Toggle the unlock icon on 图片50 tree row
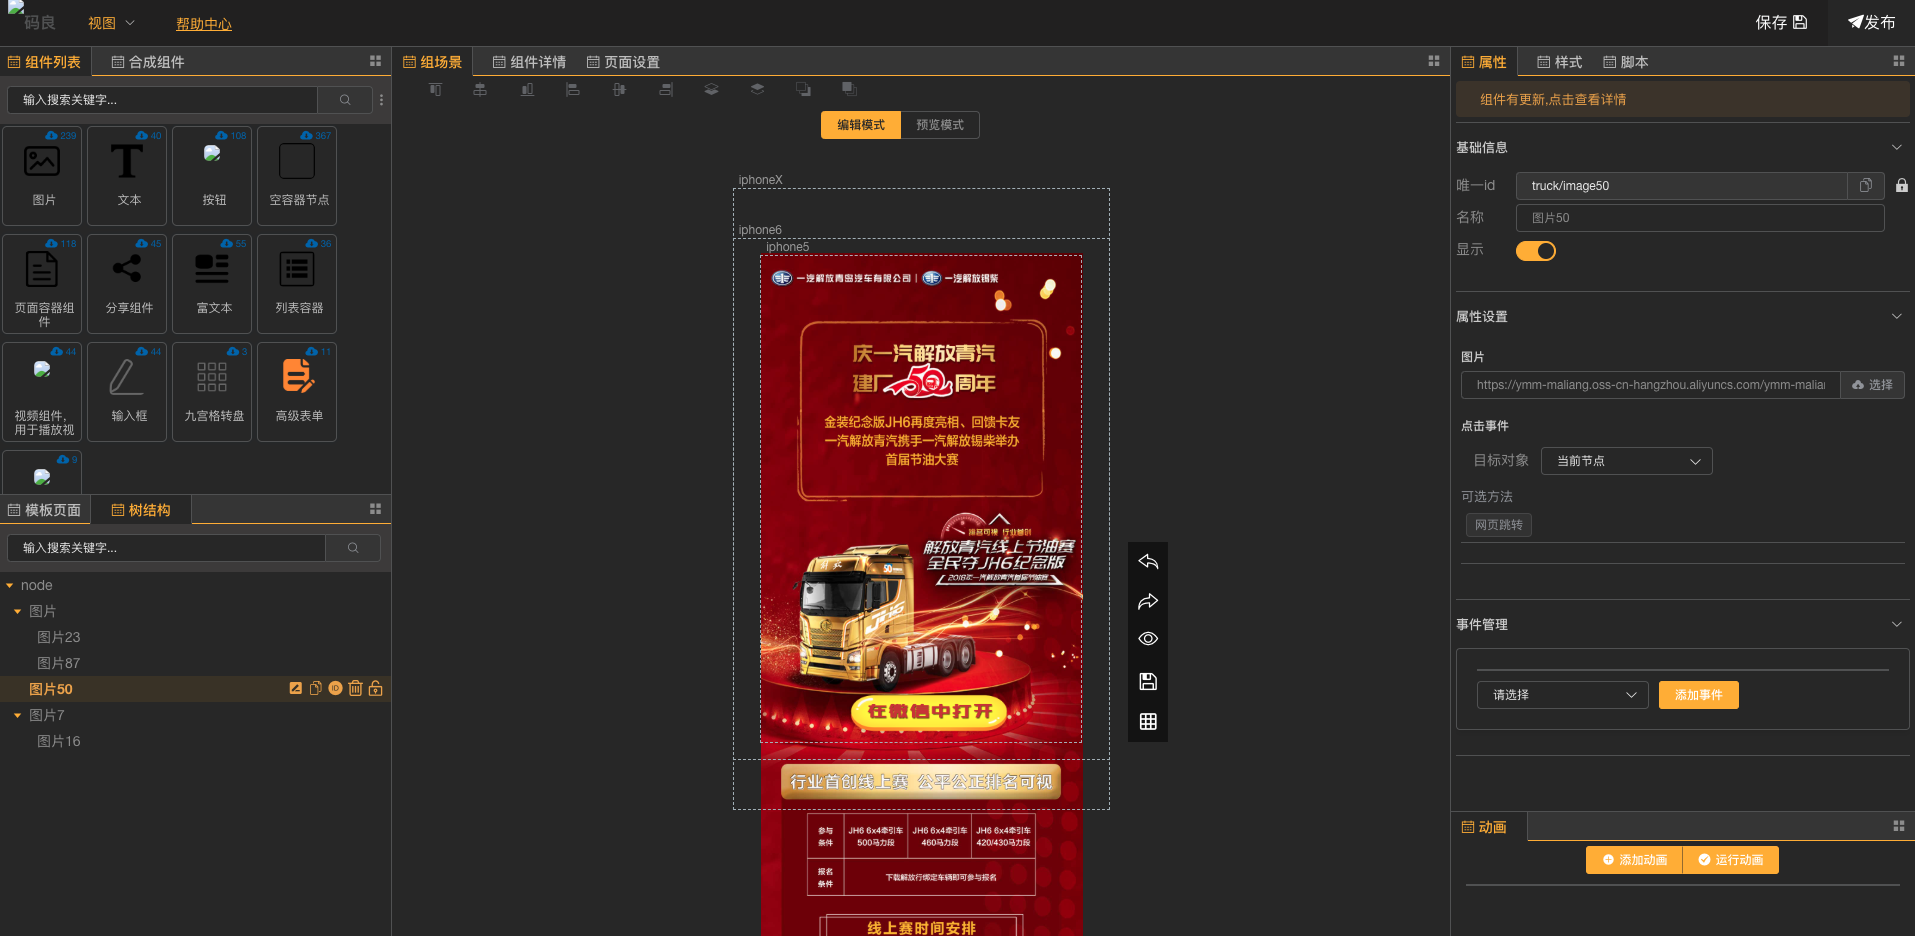 [x=376, y=688]
